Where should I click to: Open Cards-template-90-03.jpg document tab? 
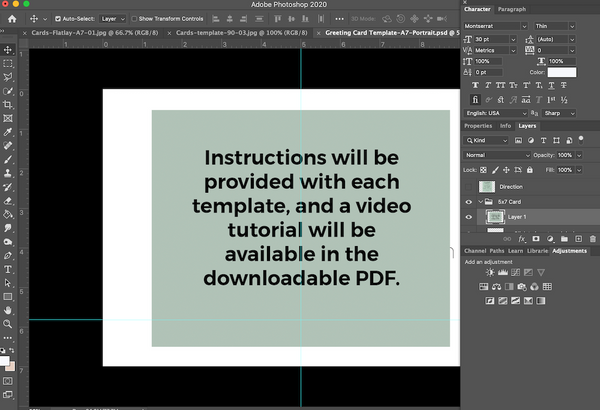pyautogui.click(x=241, y=33)
